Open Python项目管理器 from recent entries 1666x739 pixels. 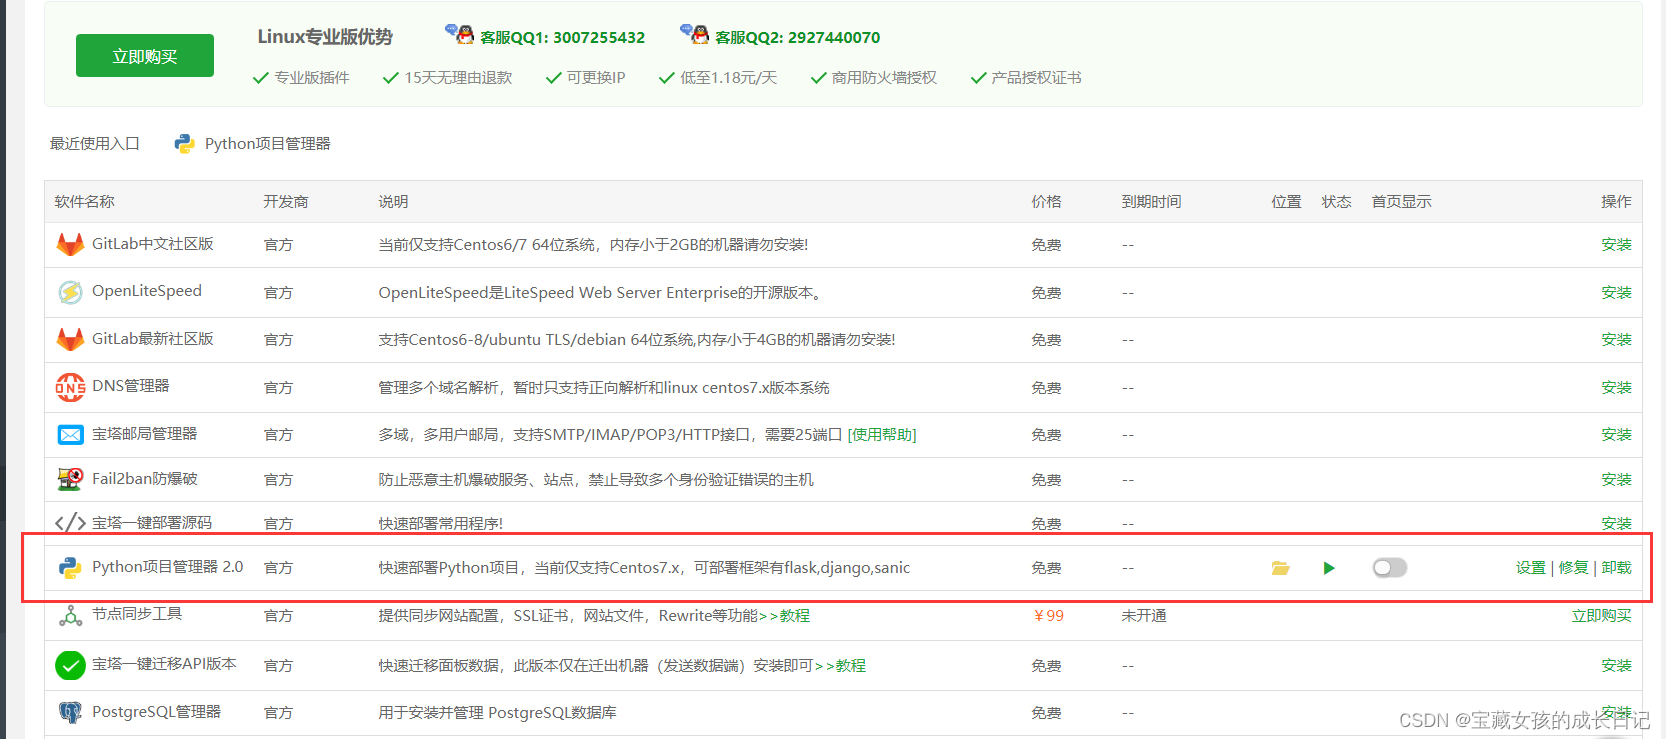pyautogui.click(x=267, y=144)
